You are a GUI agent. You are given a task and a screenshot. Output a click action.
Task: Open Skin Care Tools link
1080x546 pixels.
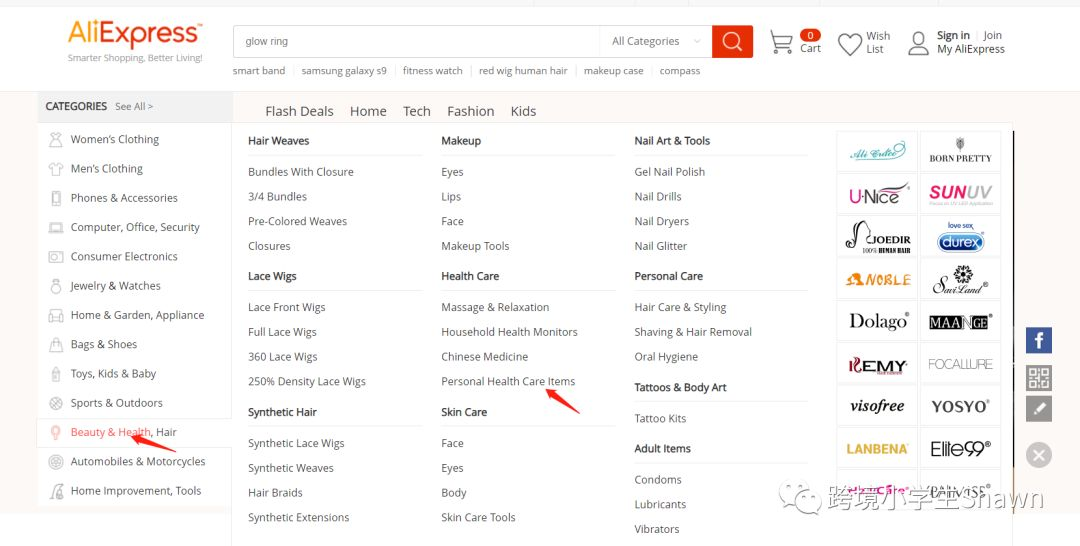pos(478,518)
